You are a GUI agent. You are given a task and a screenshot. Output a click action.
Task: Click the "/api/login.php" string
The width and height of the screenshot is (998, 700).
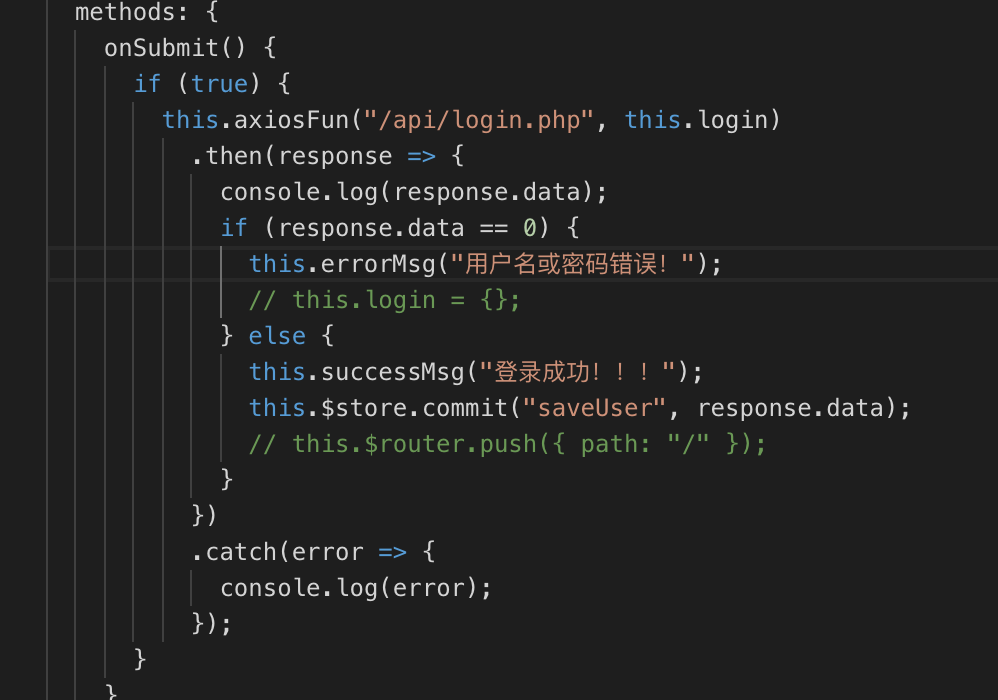(479, 120)
